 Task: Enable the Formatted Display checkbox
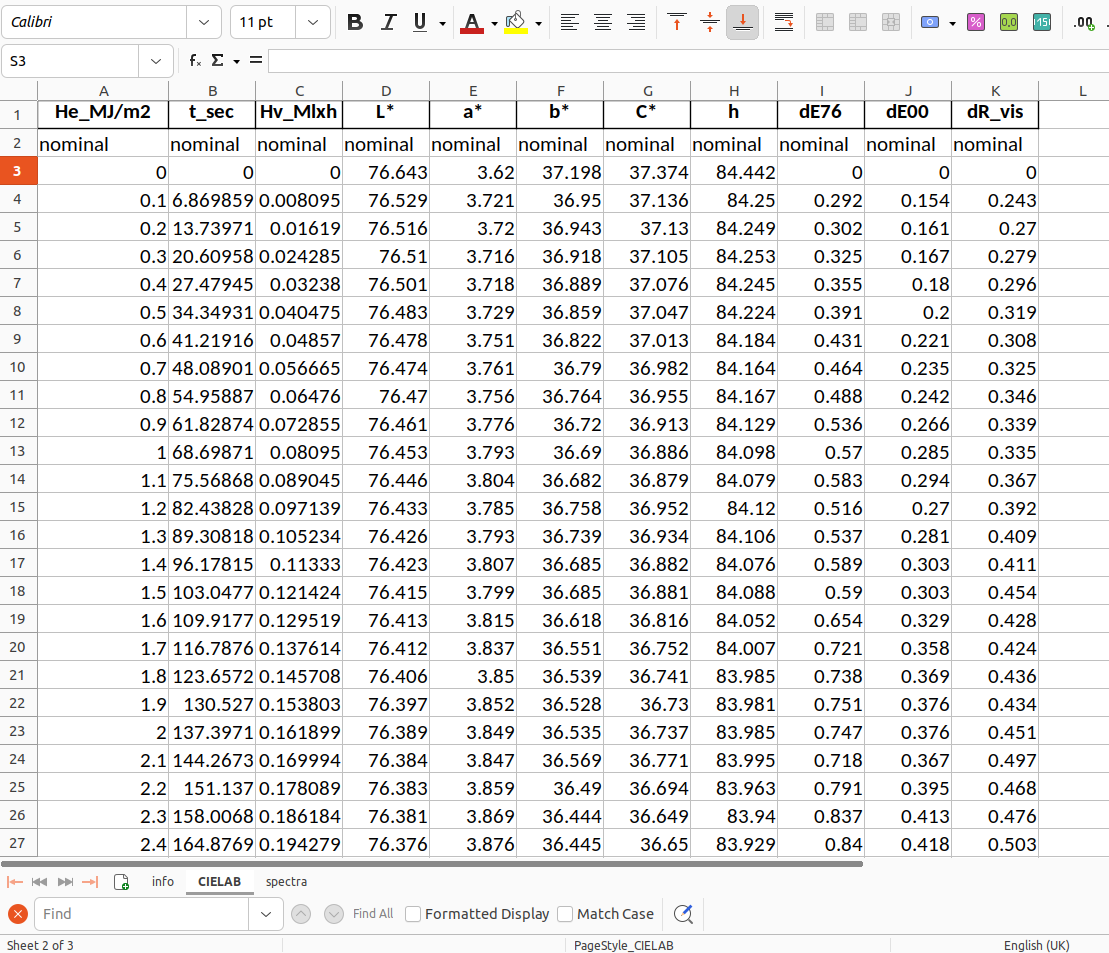413,914
